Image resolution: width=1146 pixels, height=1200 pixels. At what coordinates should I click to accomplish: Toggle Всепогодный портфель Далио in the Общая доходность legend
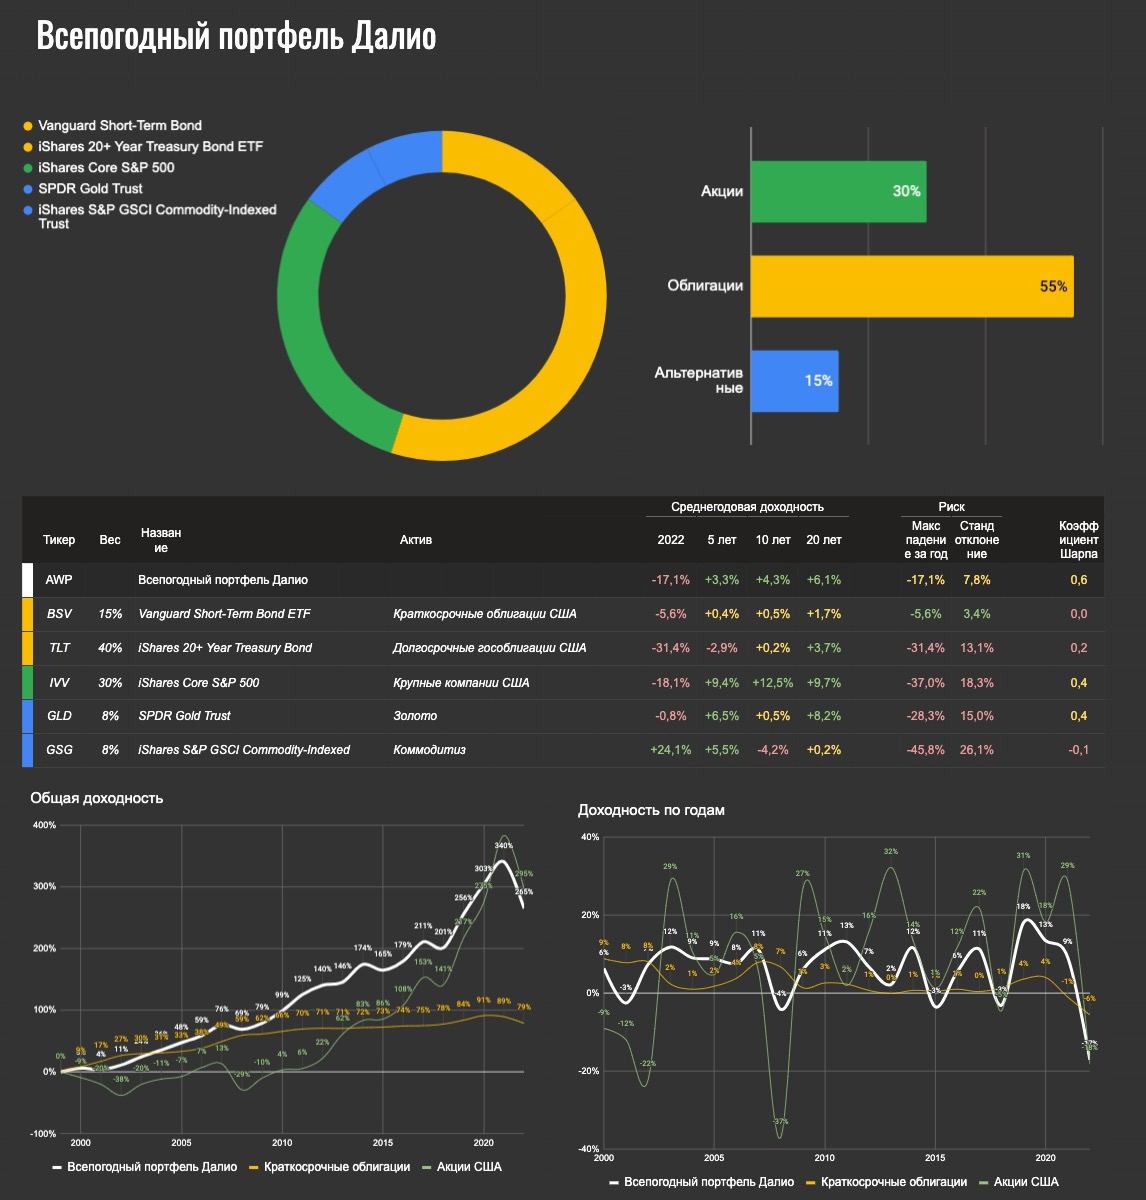click(x=144, y=1167)
